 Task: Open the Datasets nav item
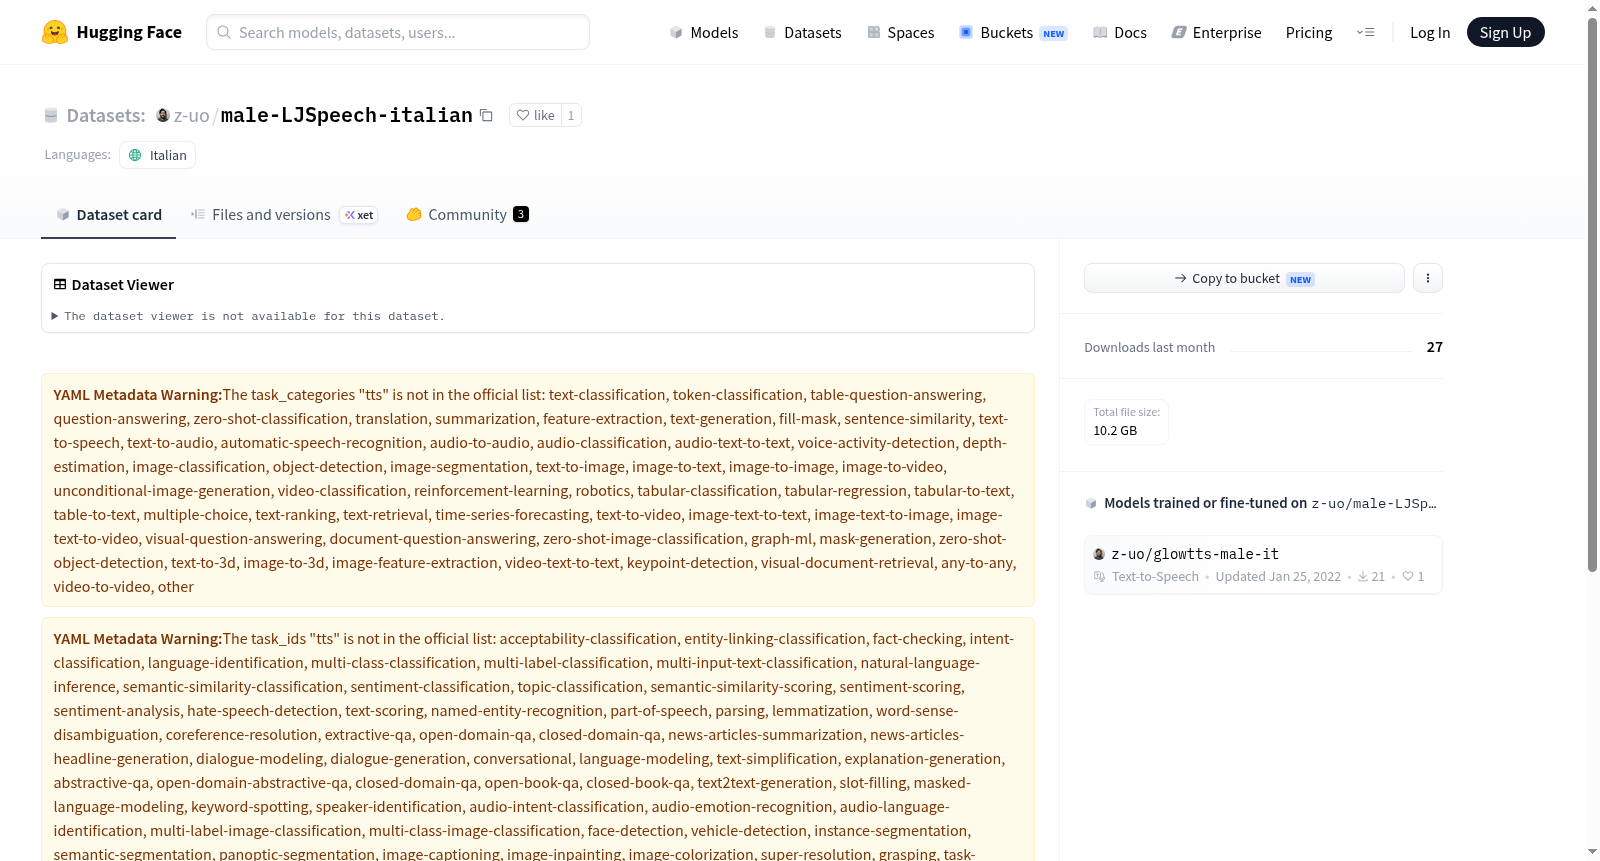[x=803, y=33]
